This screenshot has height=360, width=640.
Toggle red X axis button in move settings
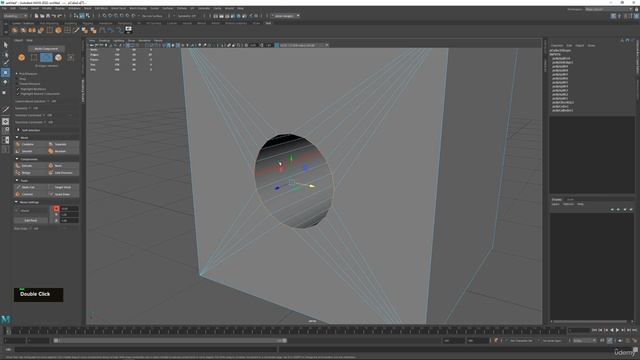click(56, 209)
